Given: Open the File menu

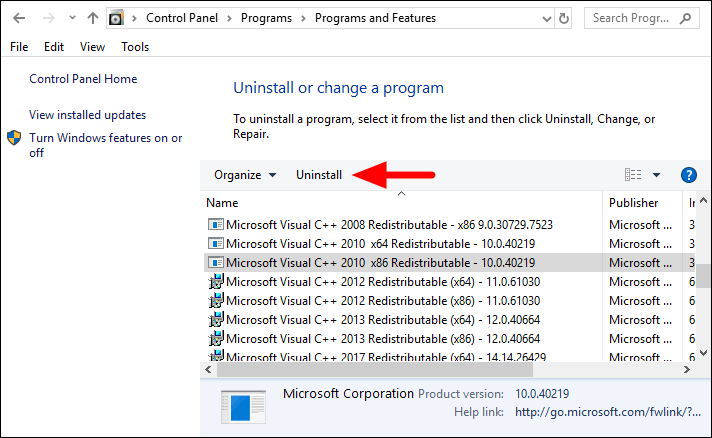Looking at the screenshot, I should click(19, 47).
